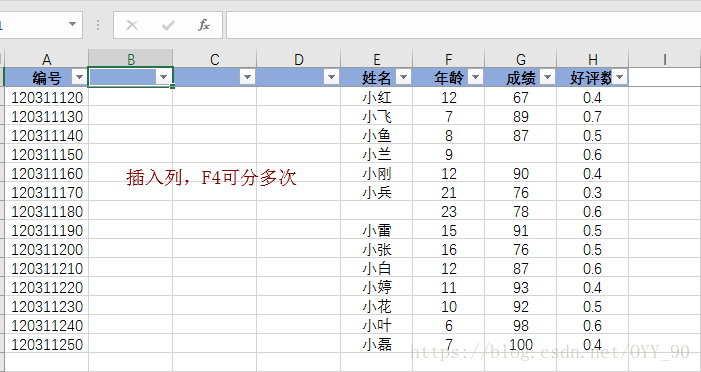701x372 pixels.
Task: Click into the formula bar input field
Action: (x=463, y=25)
